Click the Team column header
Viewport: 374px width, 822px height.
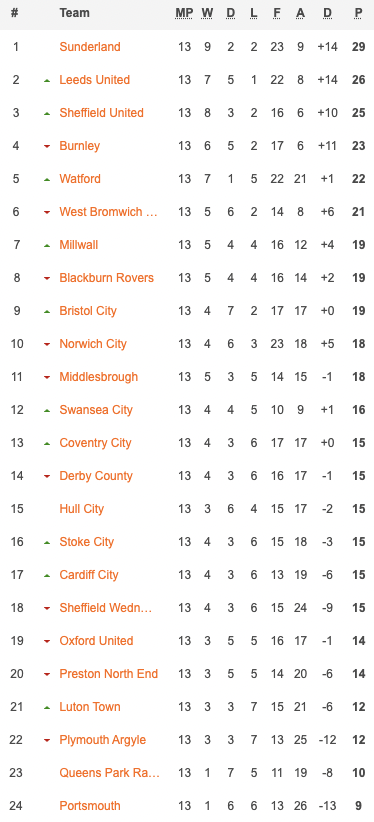point(74,13)
